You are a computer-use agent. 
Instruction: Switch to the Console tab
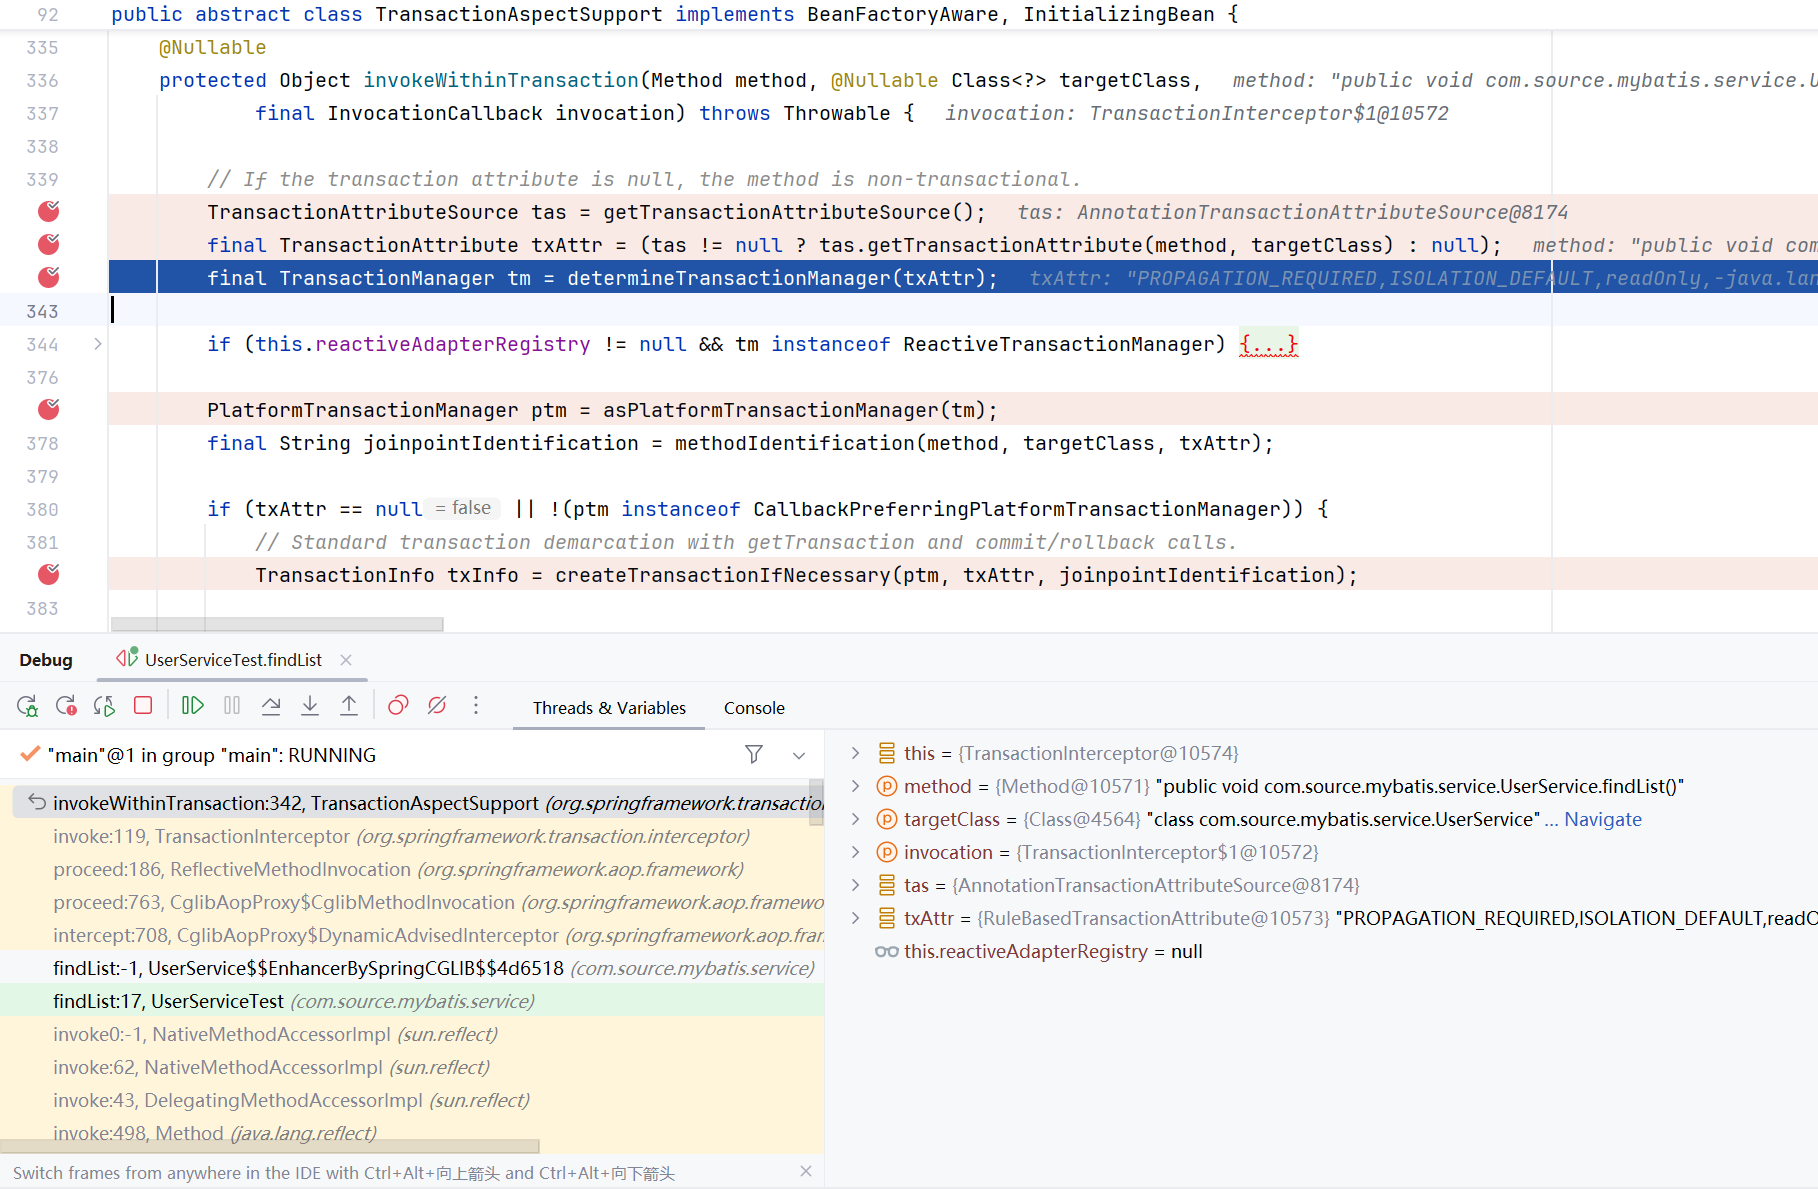click(754, 708)
